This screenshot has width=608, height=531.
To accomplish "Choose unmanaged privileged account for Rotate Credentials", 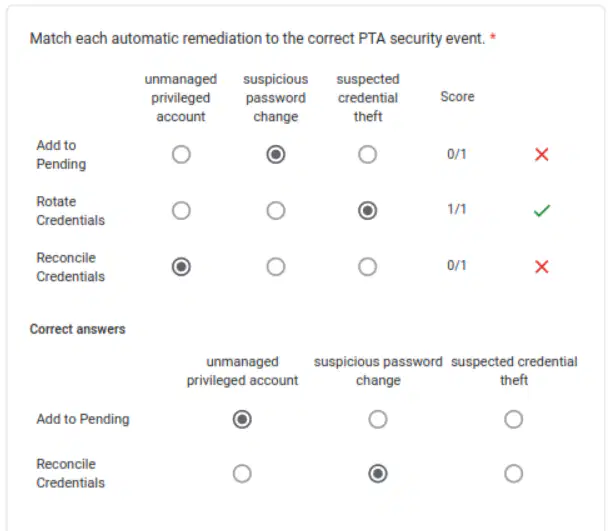I will pyautogui.click(x=181, y=211).
